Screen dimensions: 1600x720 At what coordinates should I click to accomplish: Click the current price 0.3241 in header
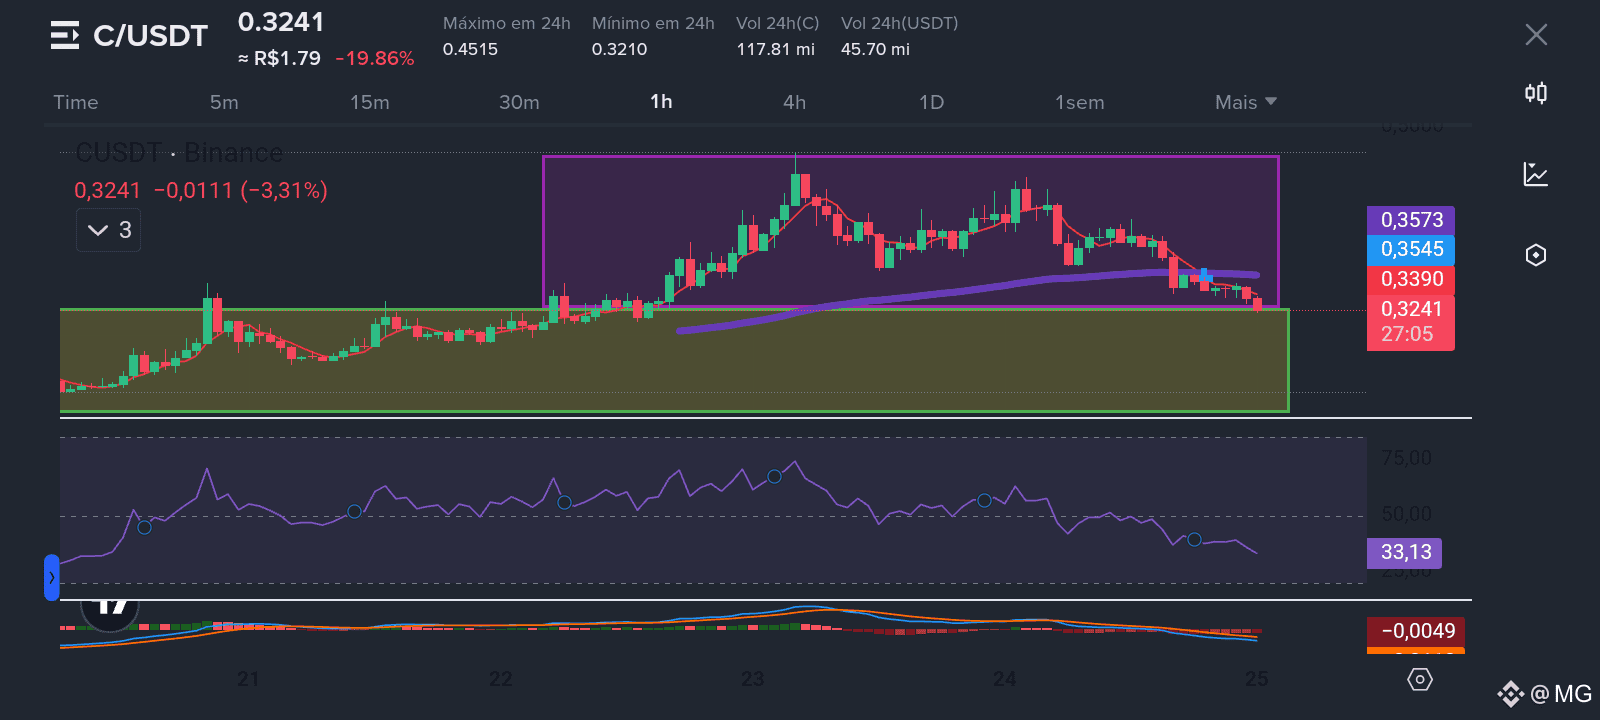pyautogui.click(x=281, y=22)
